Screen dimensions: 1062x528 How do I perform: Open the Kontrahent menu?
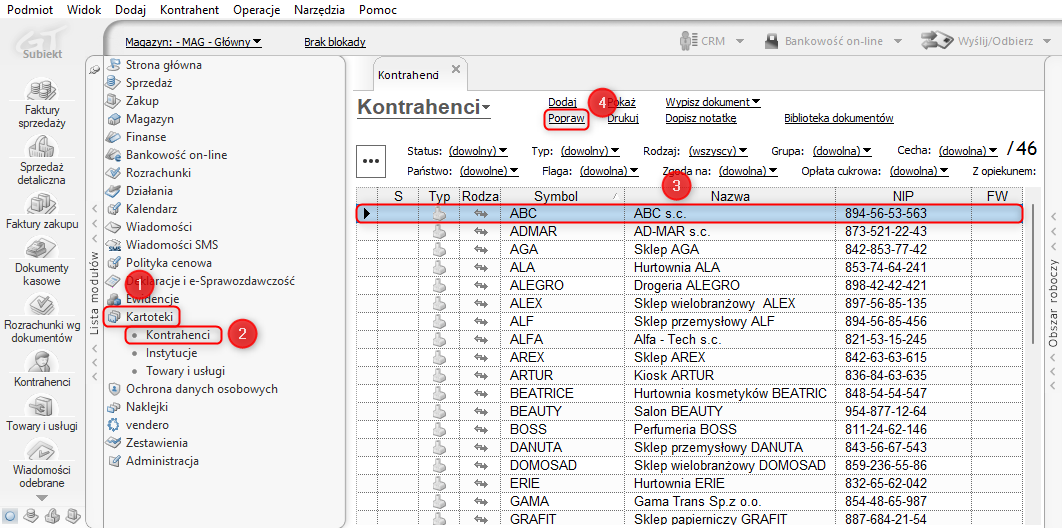[x=190, y=10]
